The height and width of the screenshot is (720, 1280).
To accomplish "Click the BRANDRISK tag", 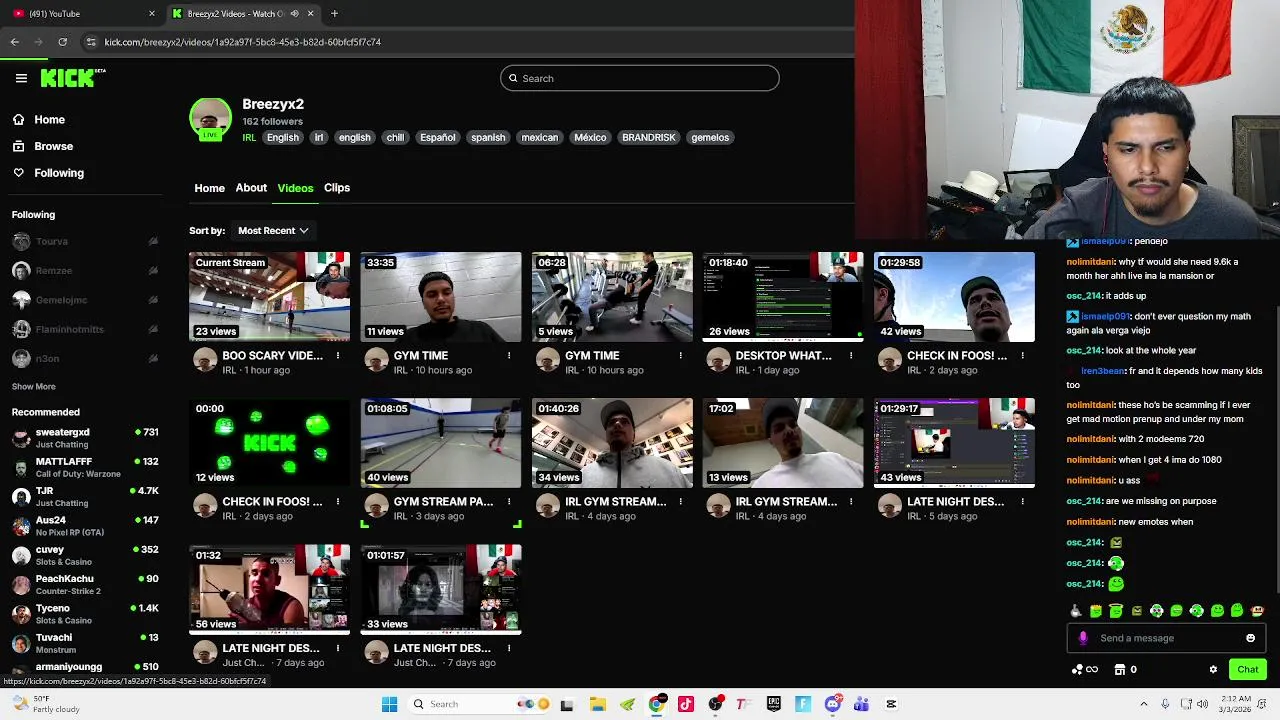I will click(648, 138).
